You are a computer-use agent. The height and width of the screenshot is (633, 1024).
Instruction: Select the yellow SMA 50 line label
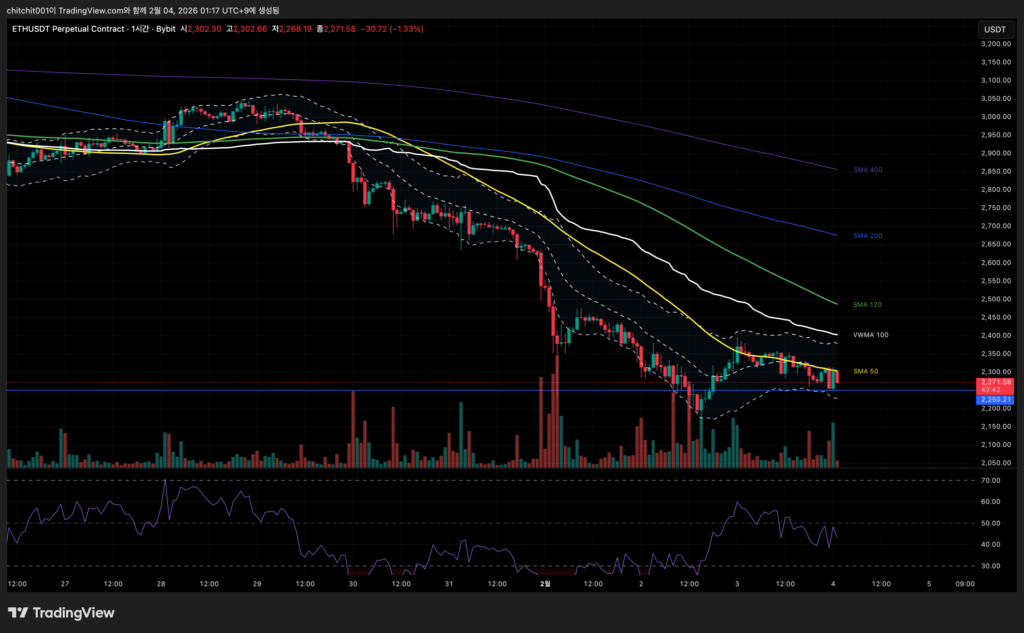point(865,371)
